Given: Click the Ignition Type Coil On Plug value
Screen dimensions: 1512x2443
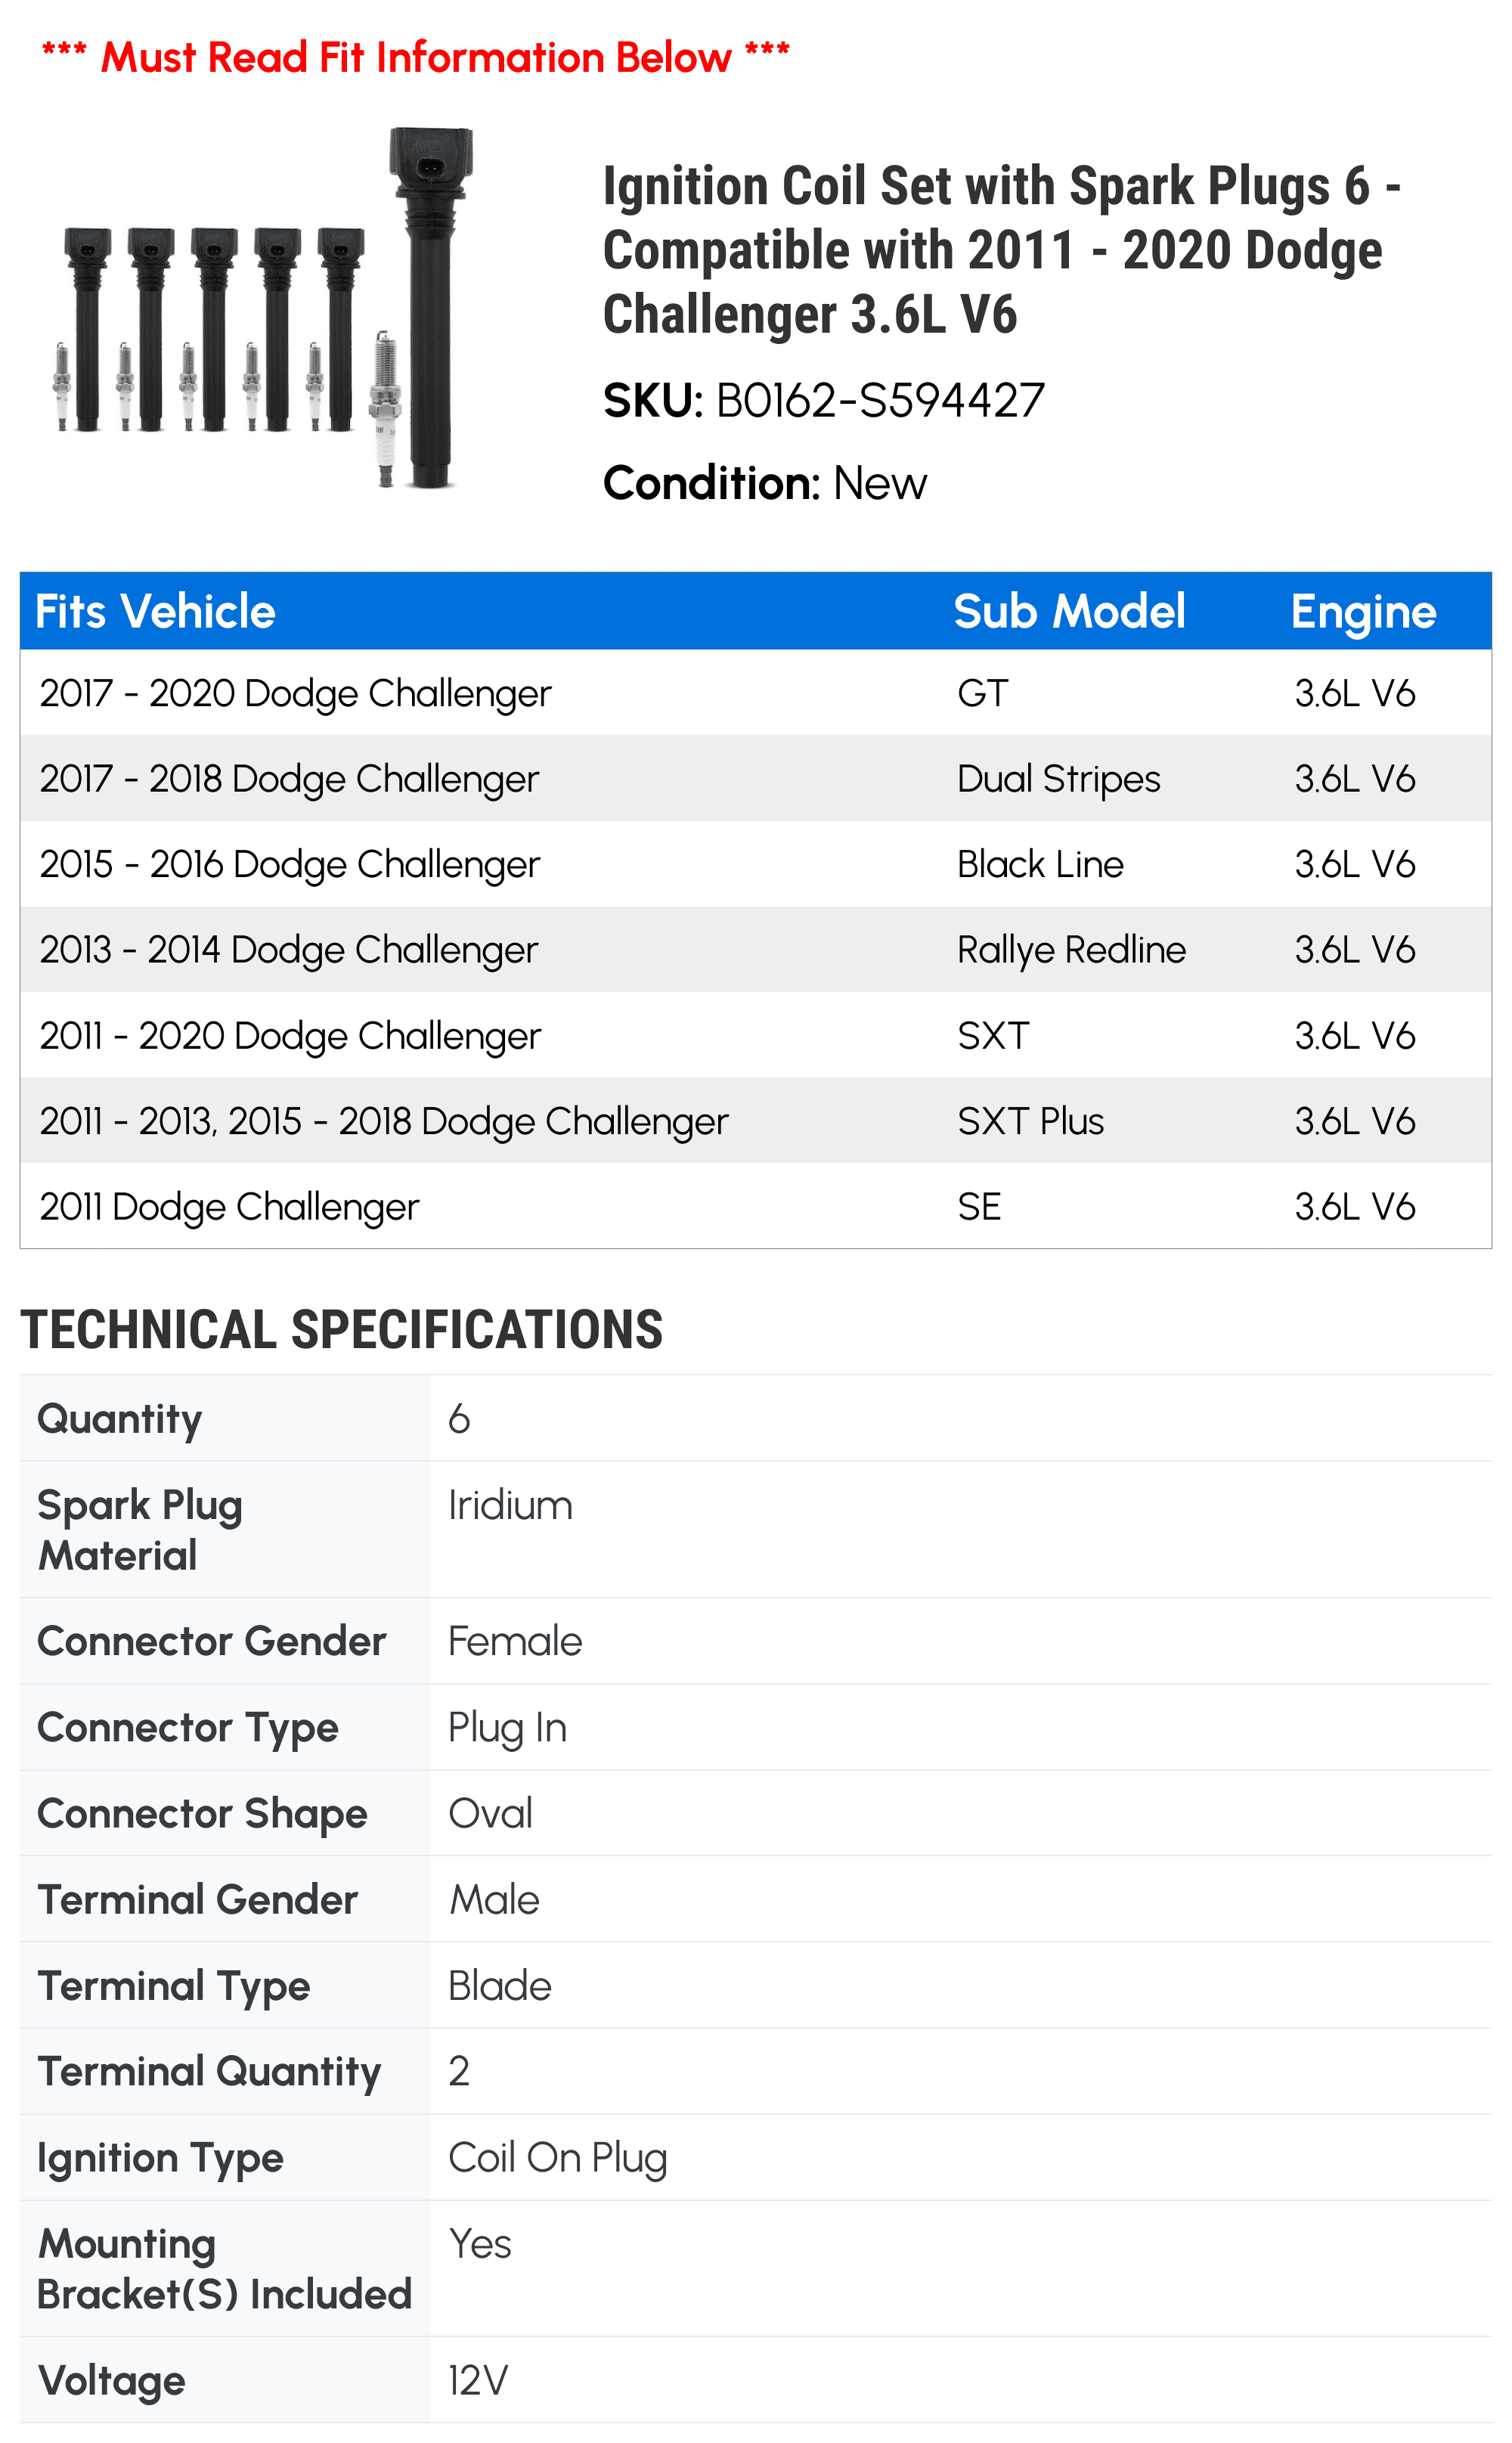Looking at the screenshot, I should pyautogui.click(x=557, y=2158).
